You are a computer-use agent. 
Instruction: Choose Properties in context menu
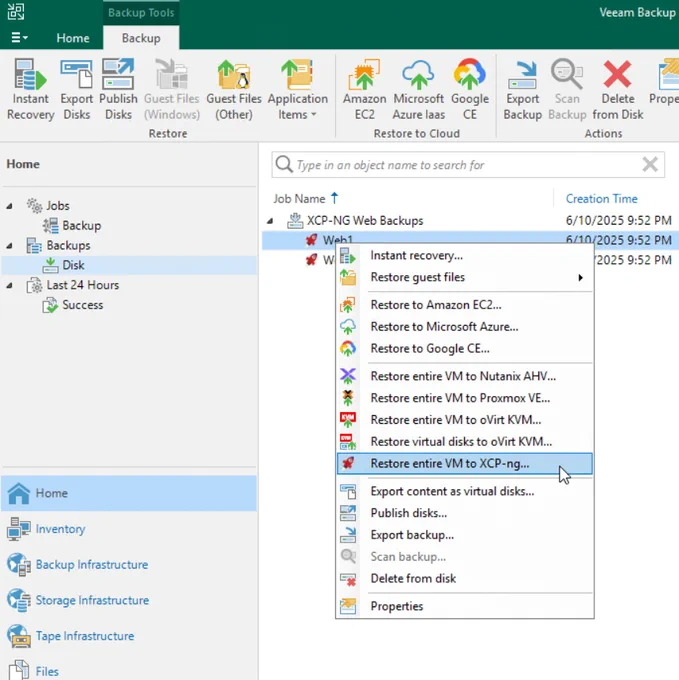pyautogui.click(x=464, y=606)
